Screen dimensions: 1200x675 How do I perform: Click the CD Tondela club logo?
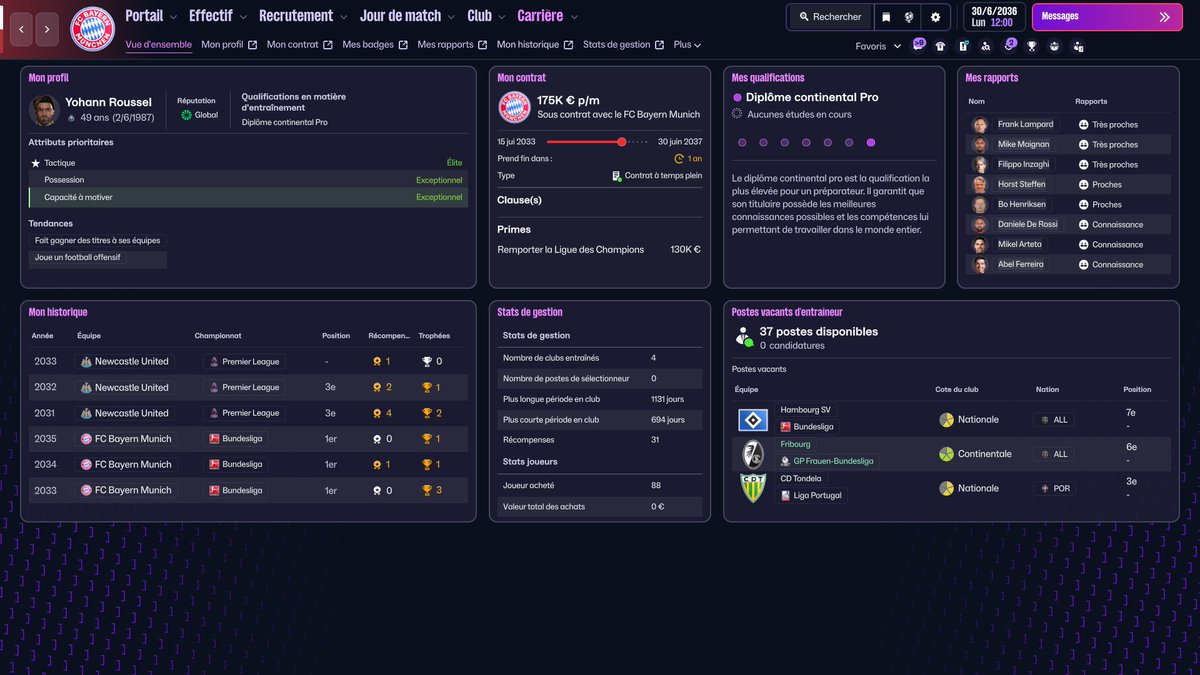(x=752, y=488)
